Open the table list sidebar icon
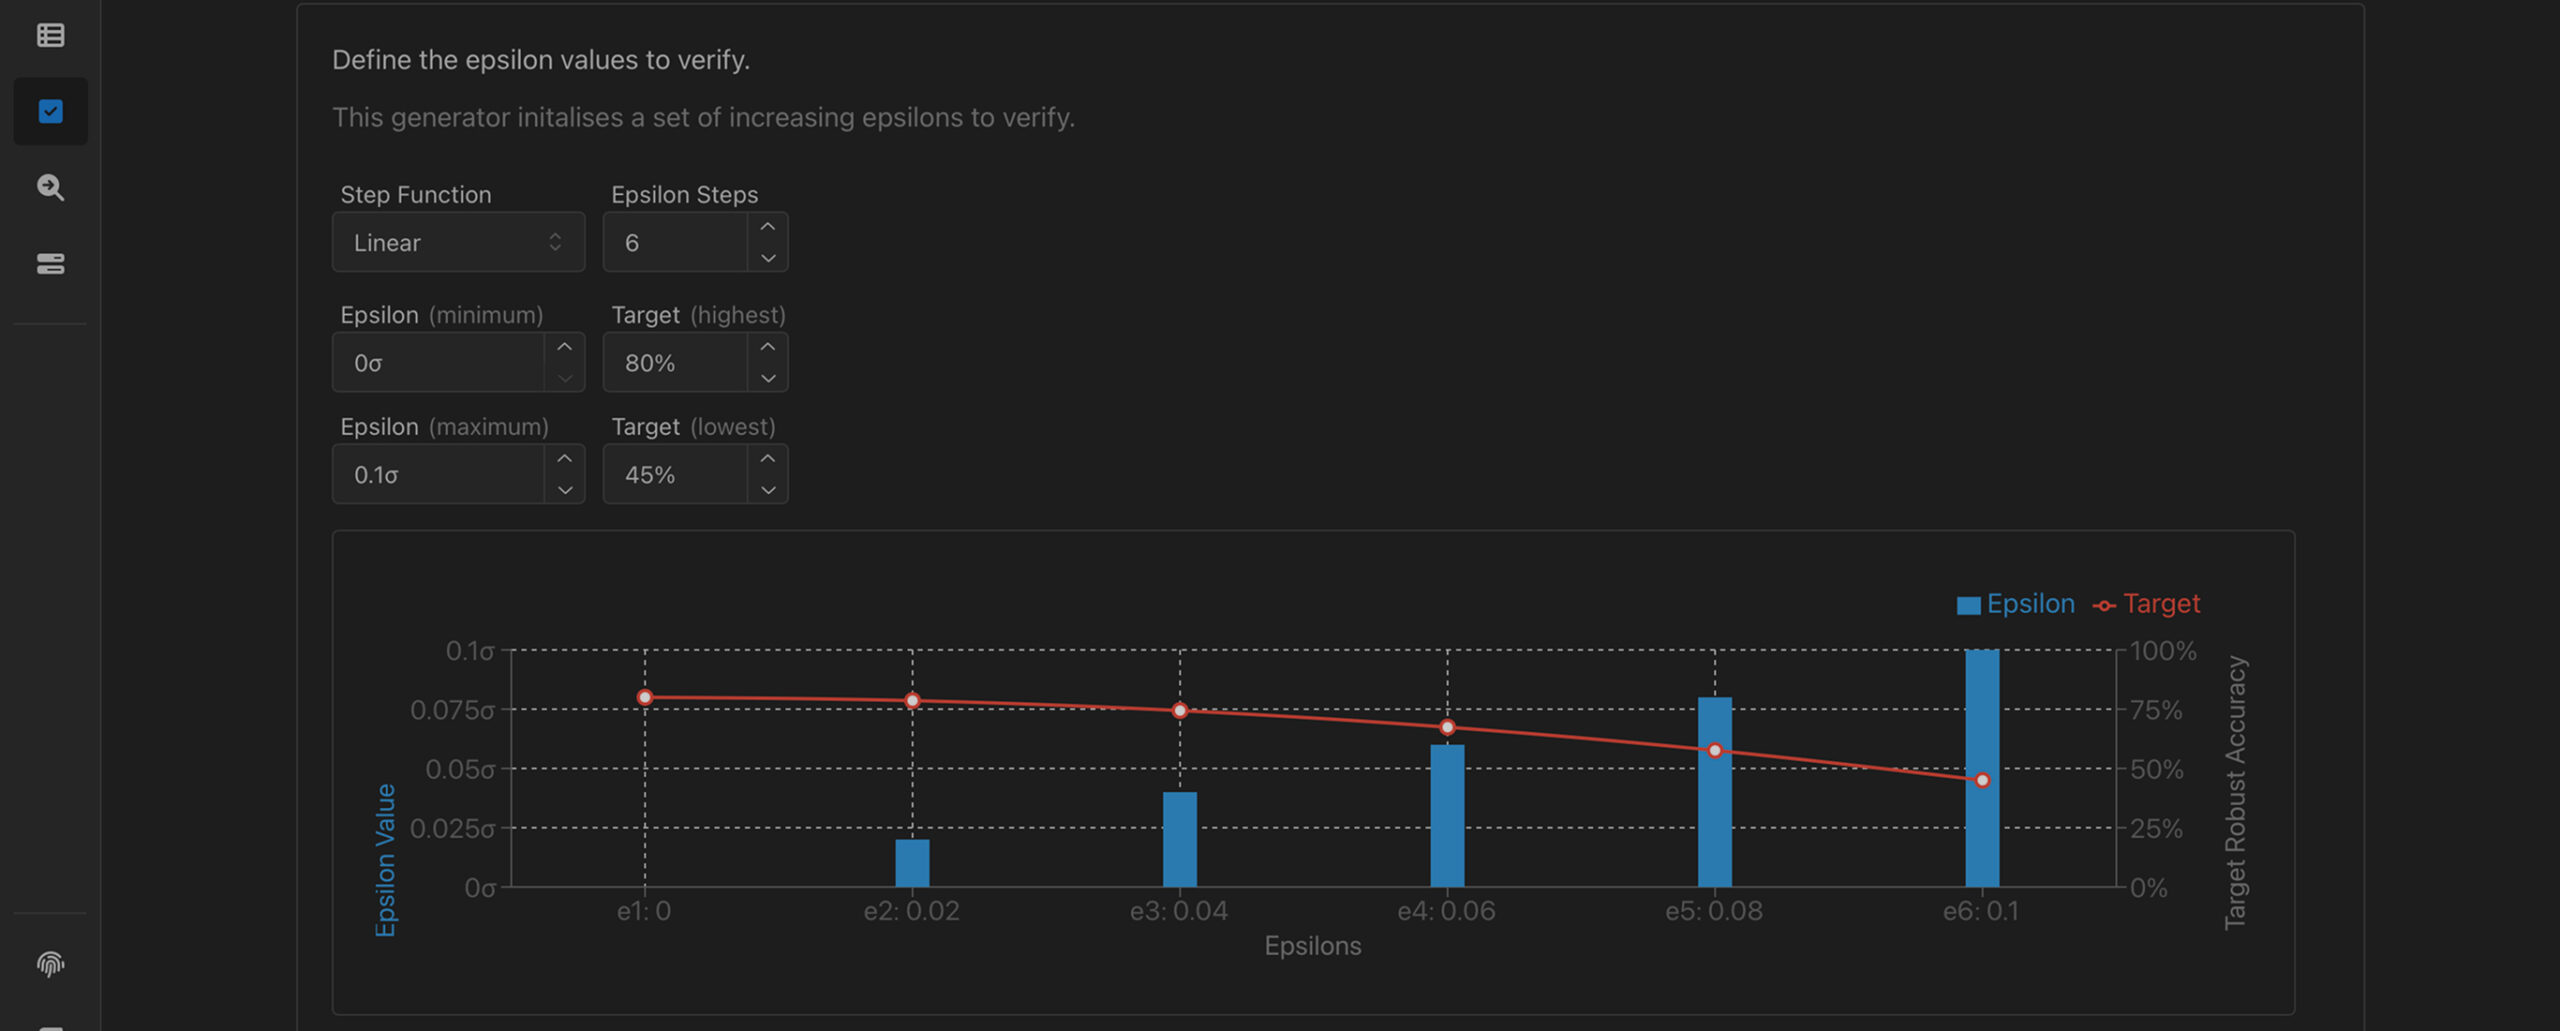The height and width of the screenshot is (1031, 2560). 50,36
